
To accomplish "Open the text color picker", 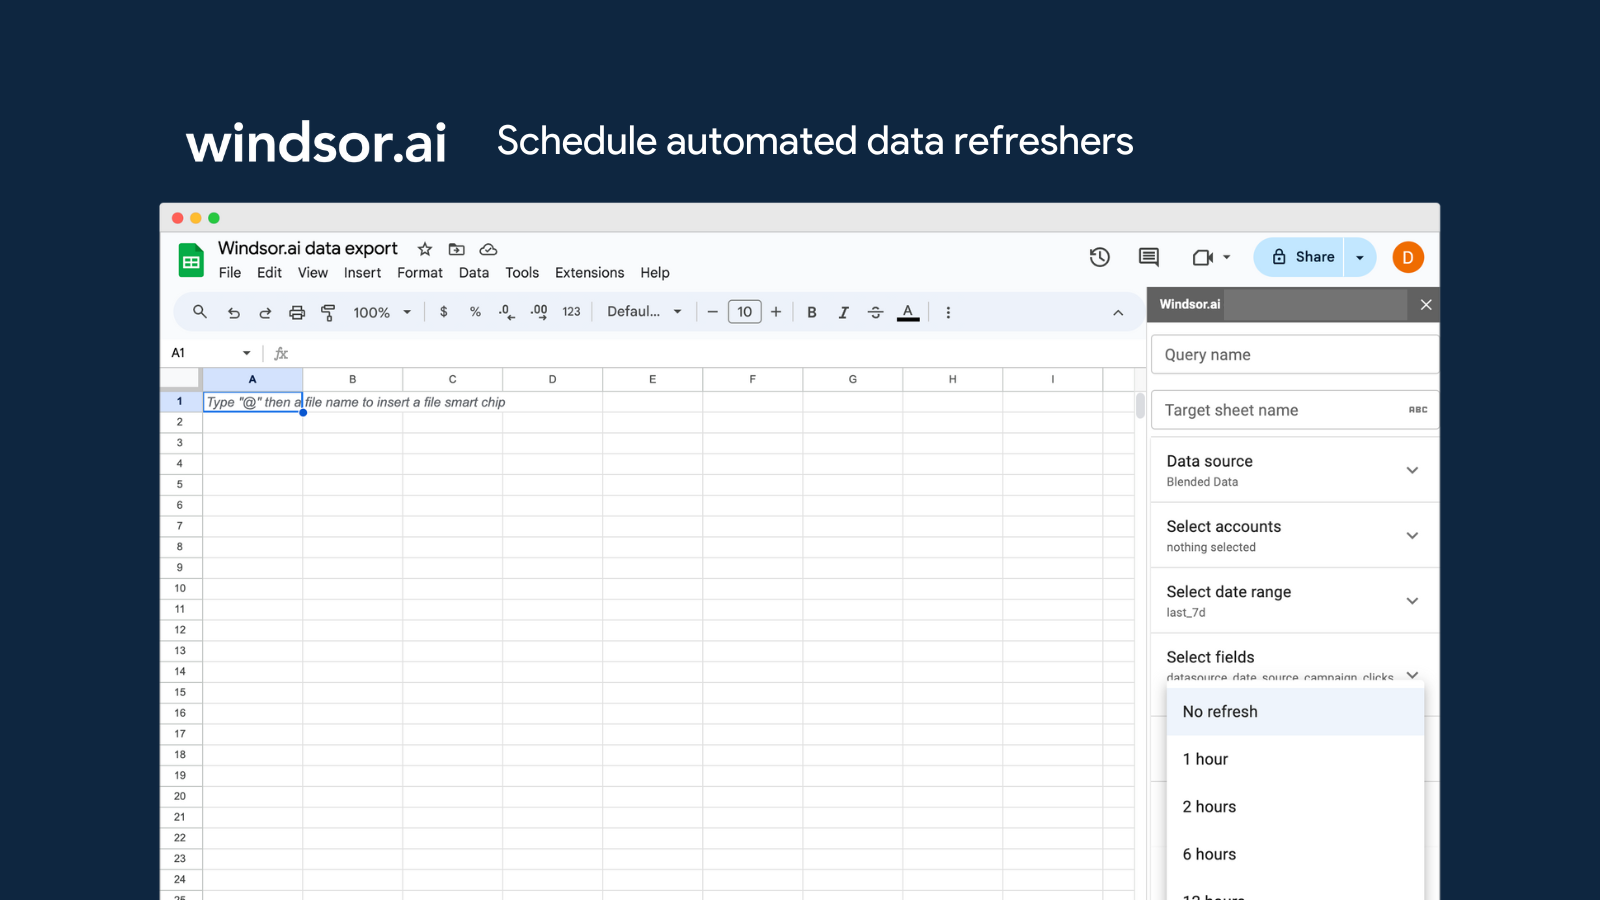I will coord(907,312).
